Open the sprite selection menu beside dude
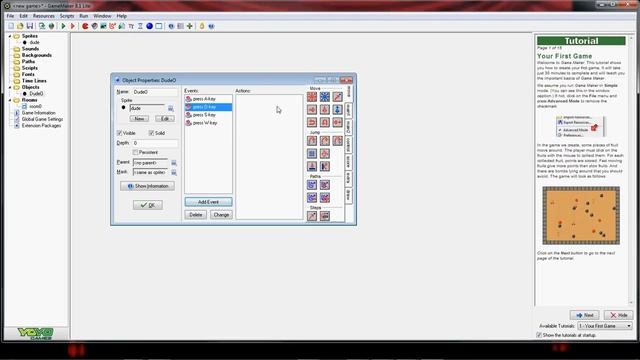The image size is (640, 360). point(171,109)
